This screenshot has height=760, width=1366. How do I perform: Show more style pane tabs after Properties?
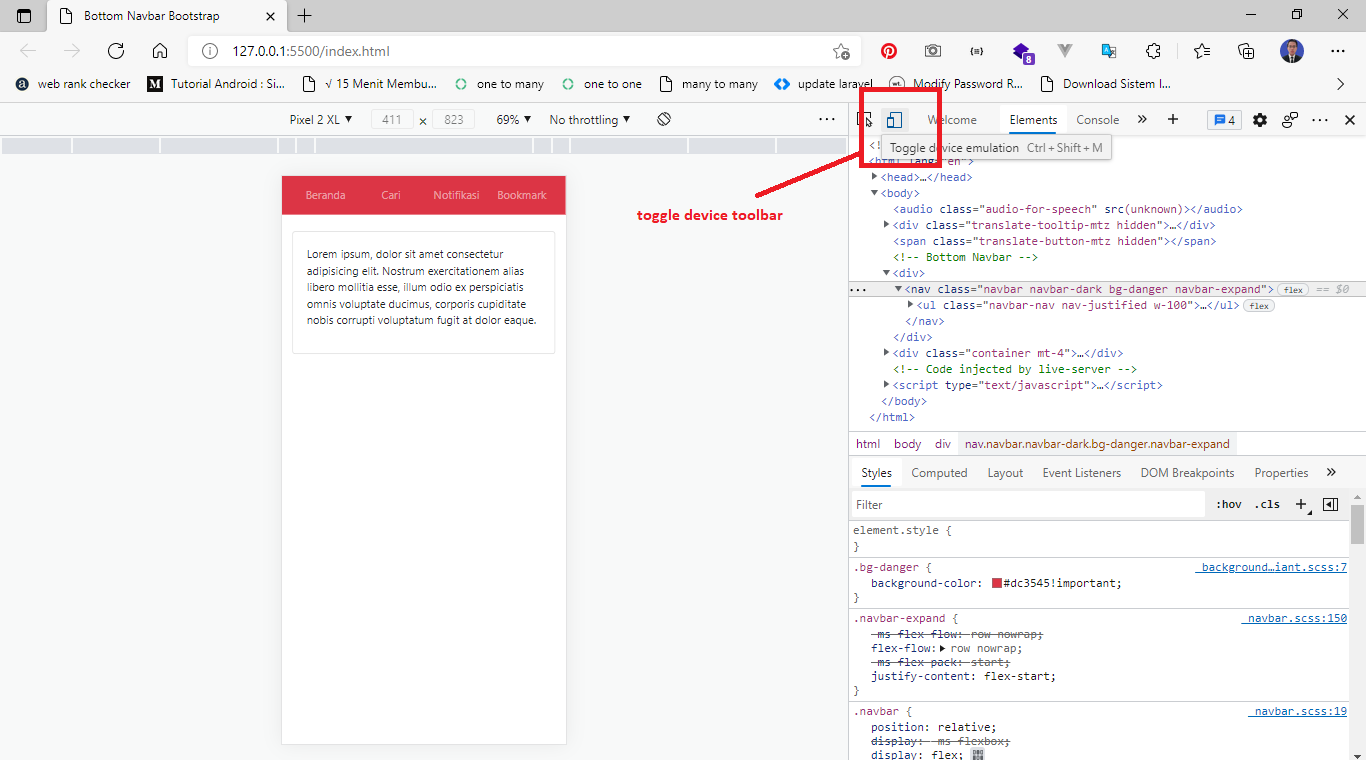[1331, 472]
